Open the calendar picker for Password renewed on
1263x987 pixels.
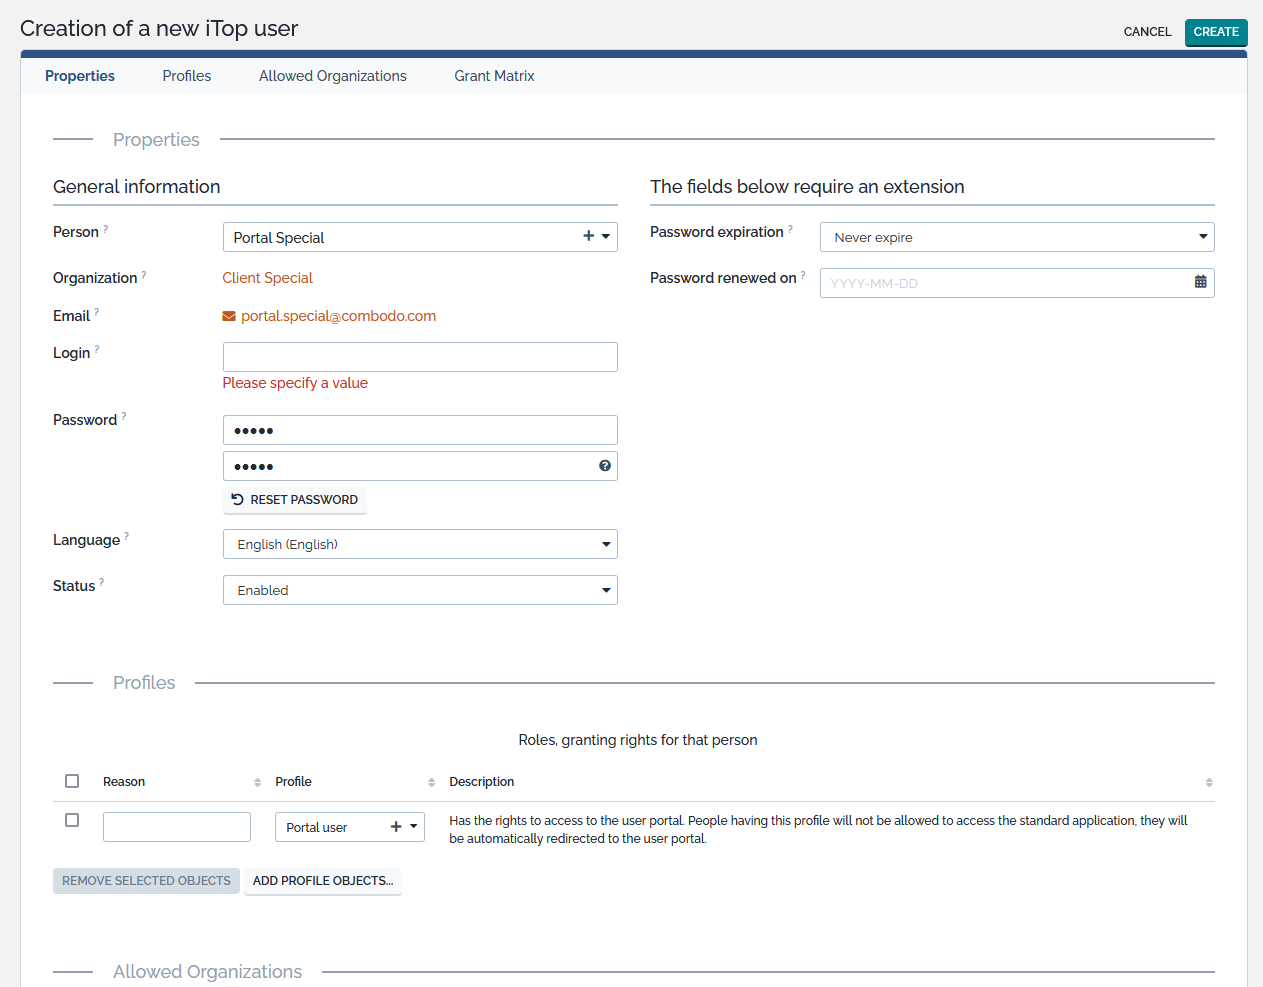click(1200, 283)
